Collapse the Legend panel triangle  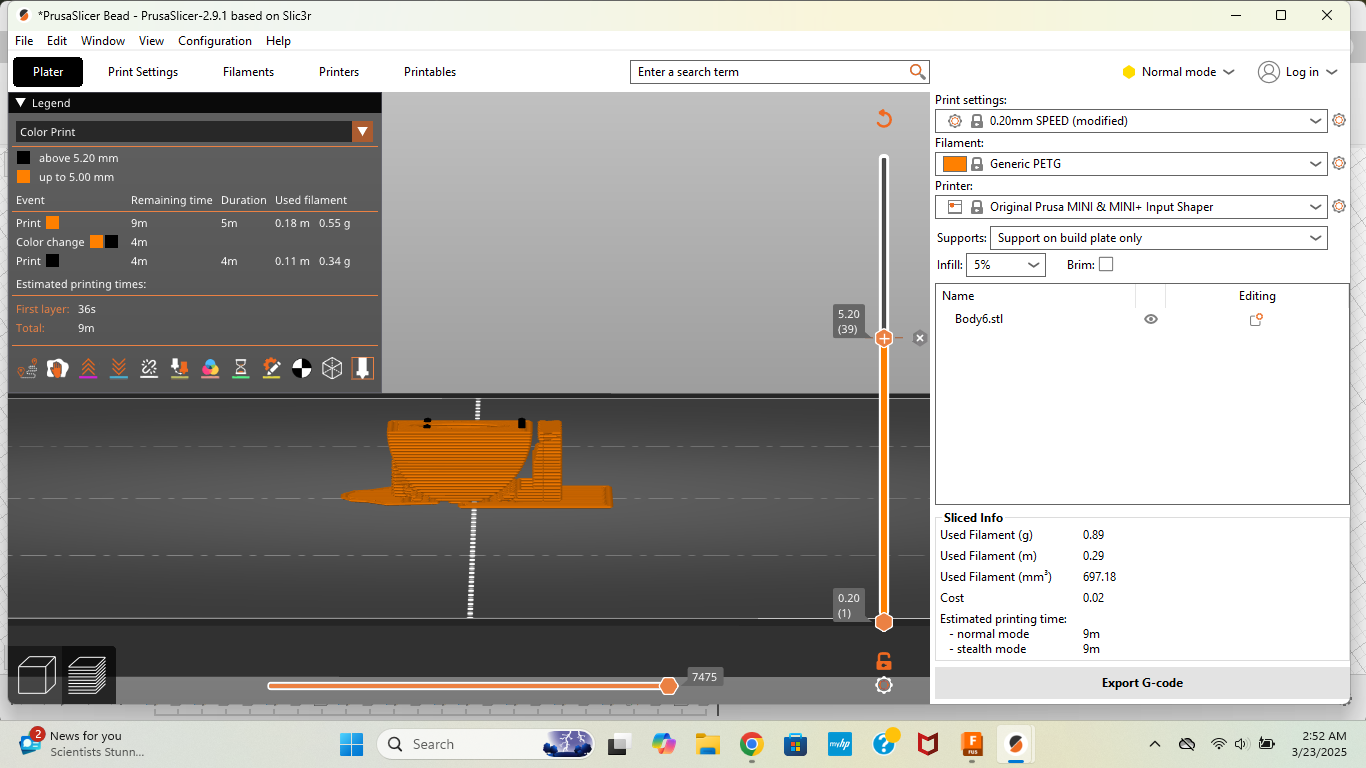21,103
